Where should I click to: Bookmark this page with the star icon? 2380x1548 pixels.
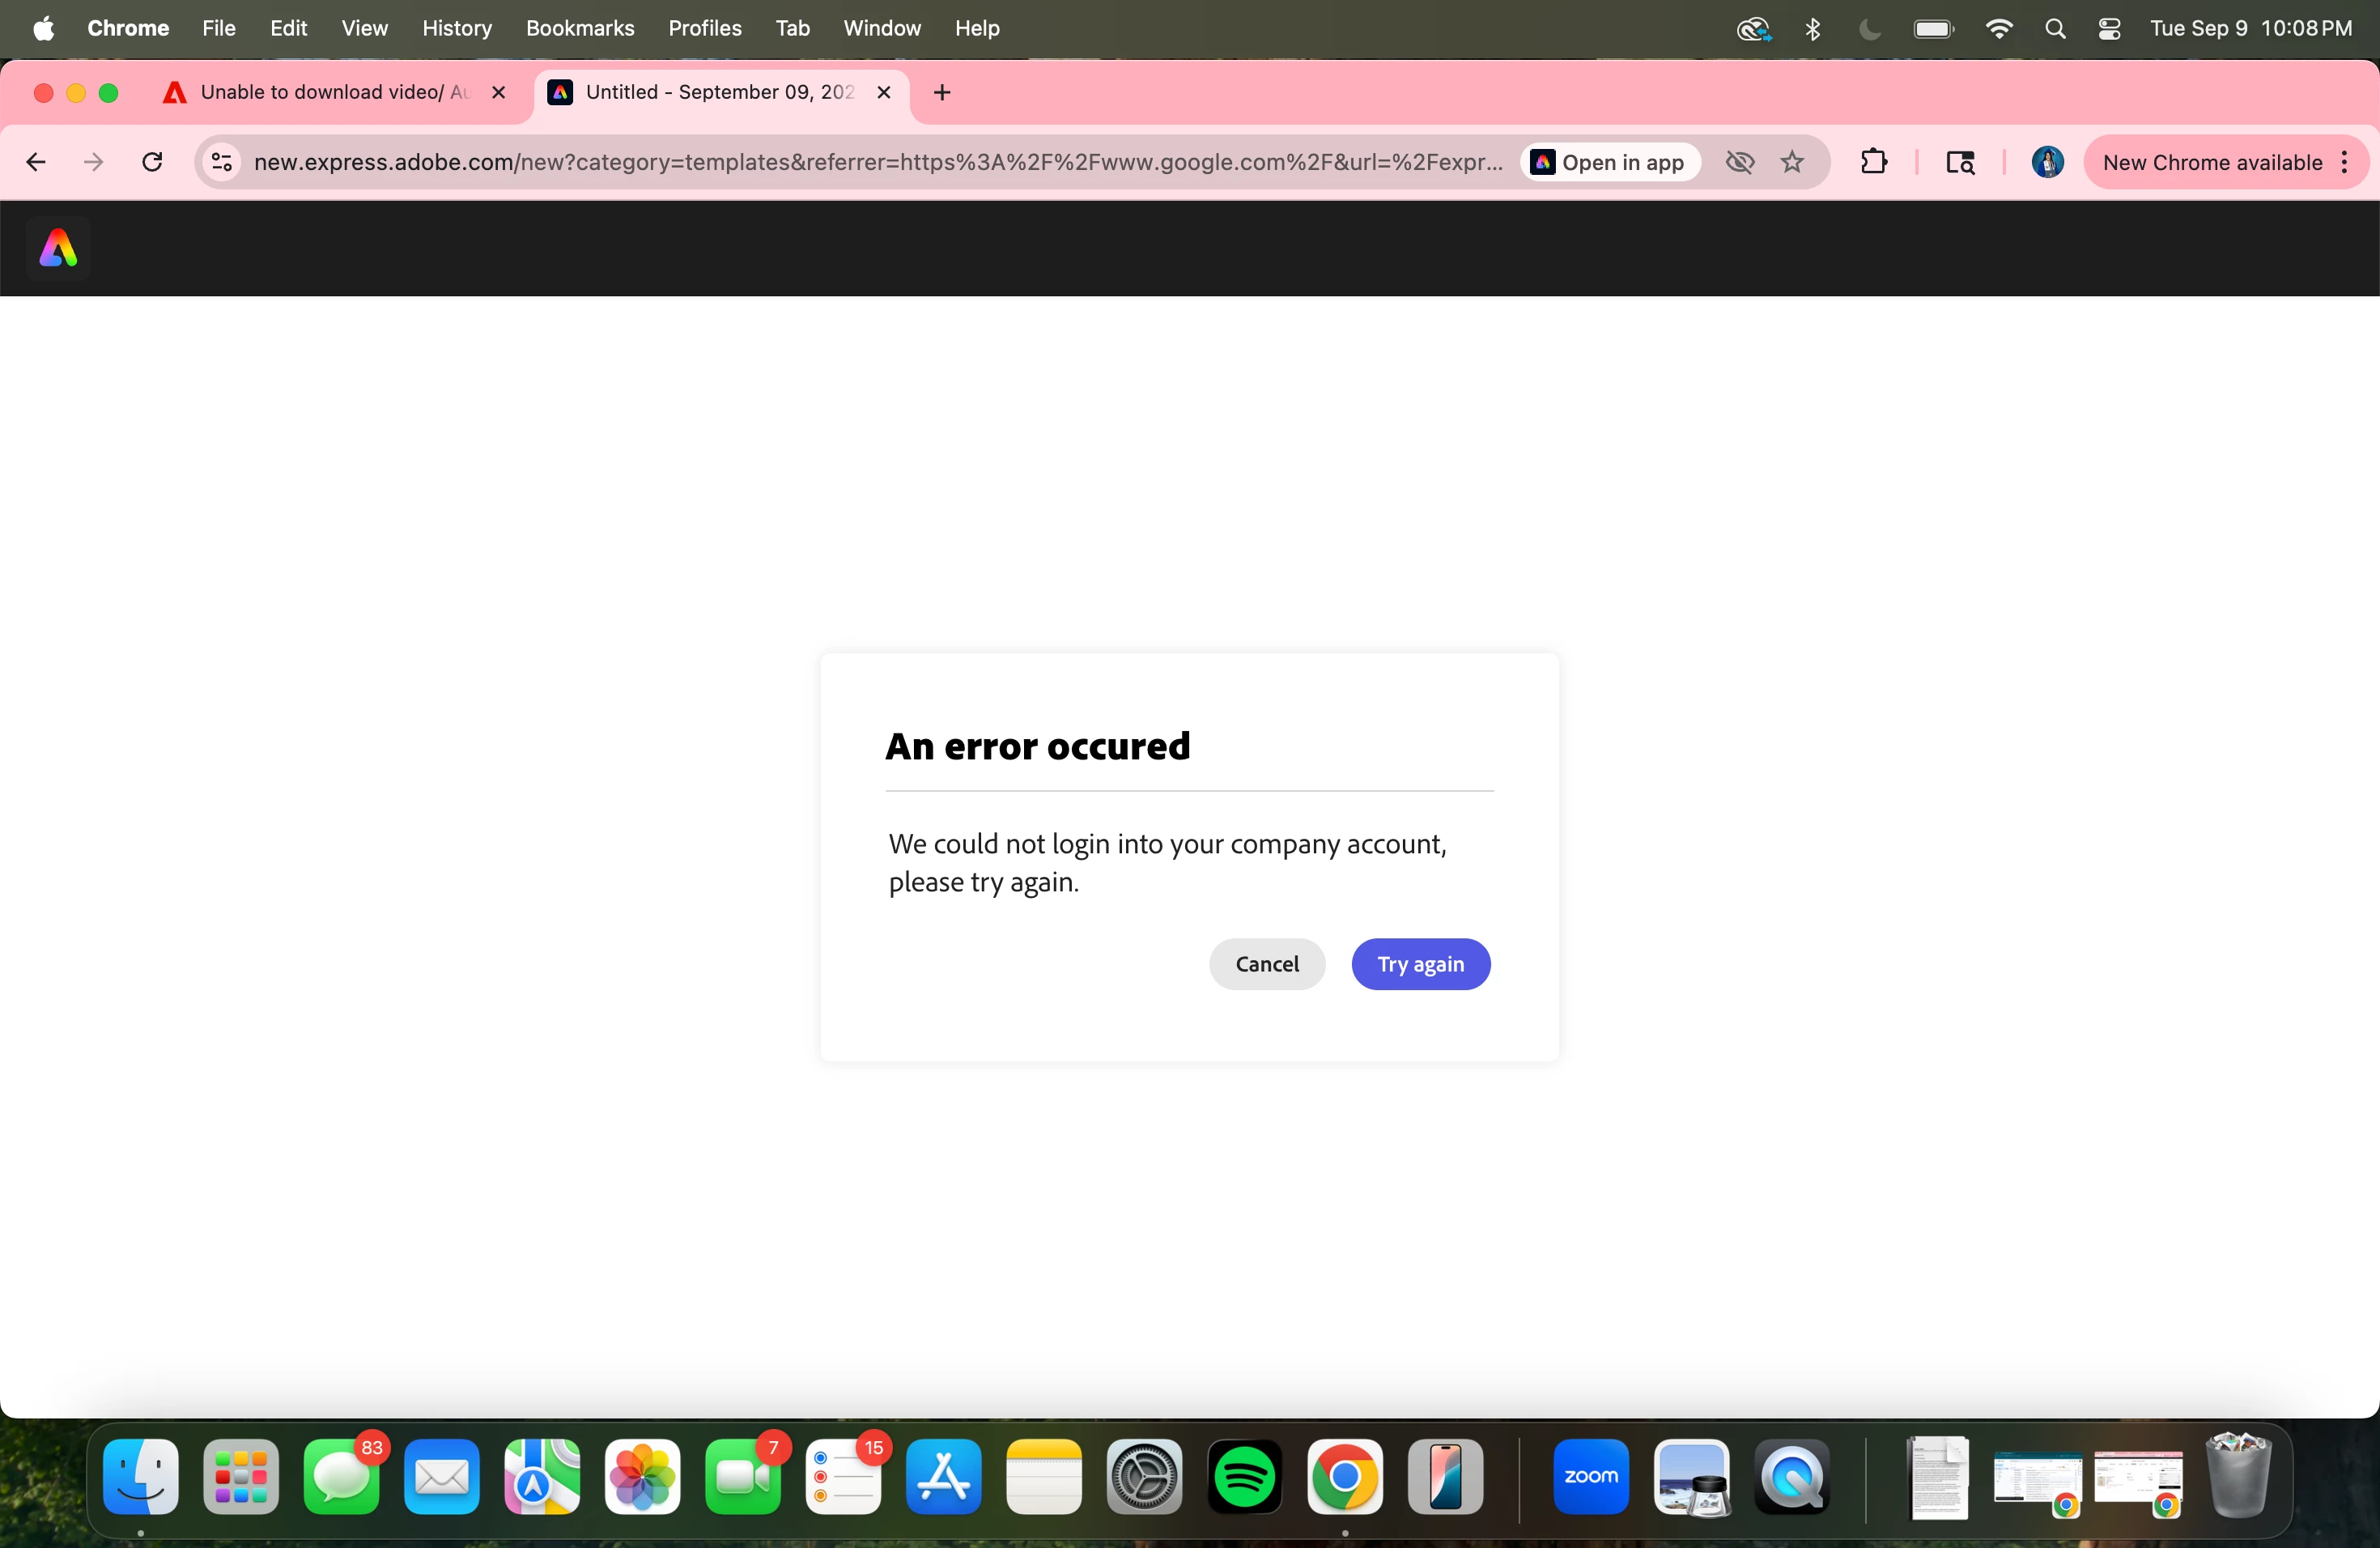[1792, 162]
